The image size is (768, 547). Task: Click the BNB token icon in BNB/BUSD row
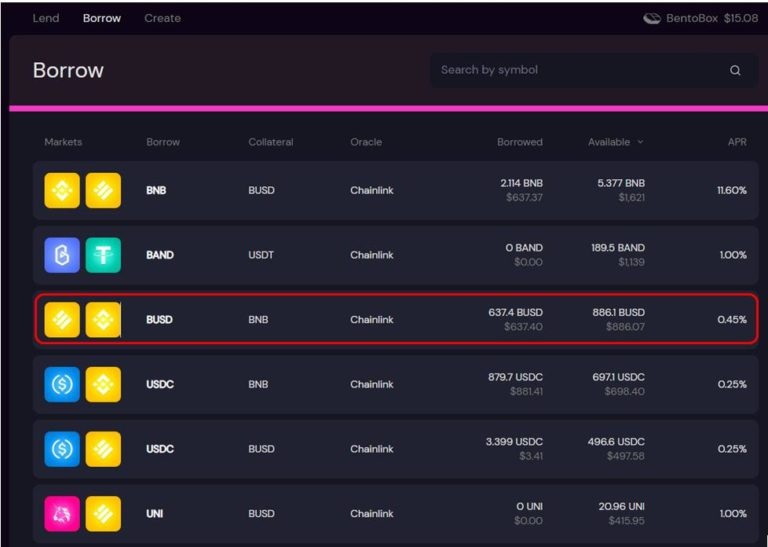point(62,190)
